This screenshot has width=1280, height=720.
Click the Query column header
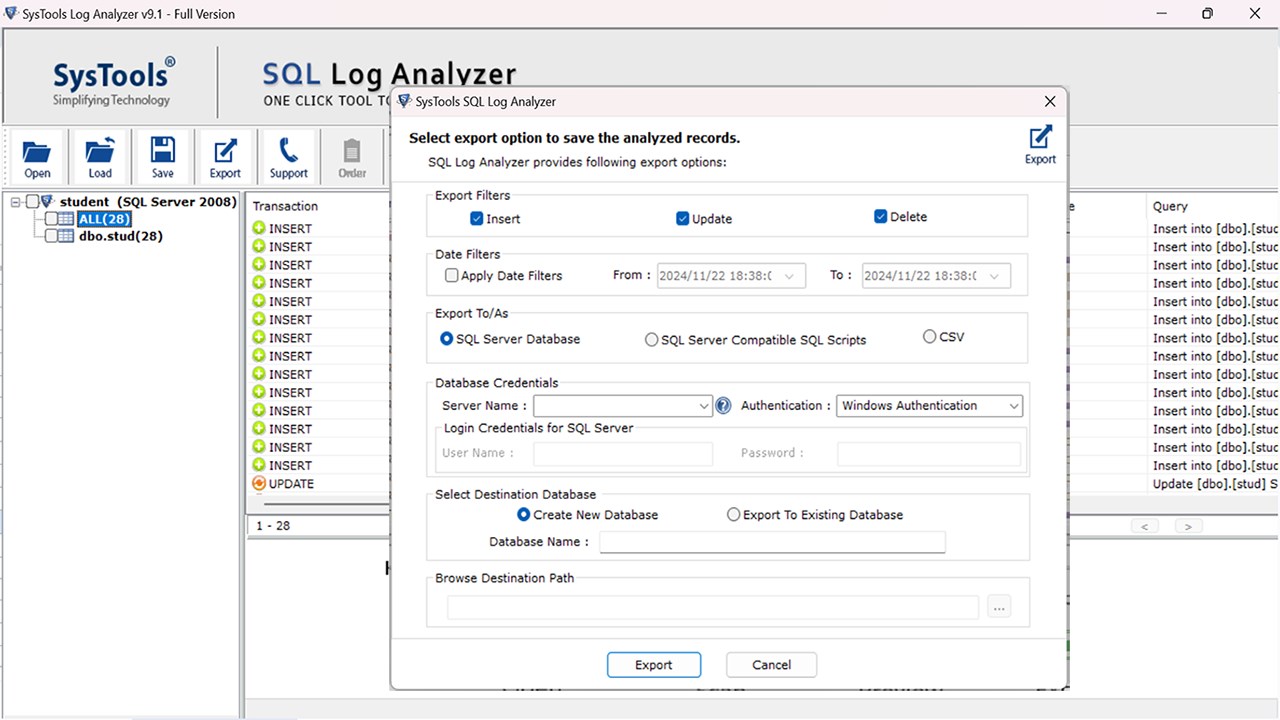1170,206
